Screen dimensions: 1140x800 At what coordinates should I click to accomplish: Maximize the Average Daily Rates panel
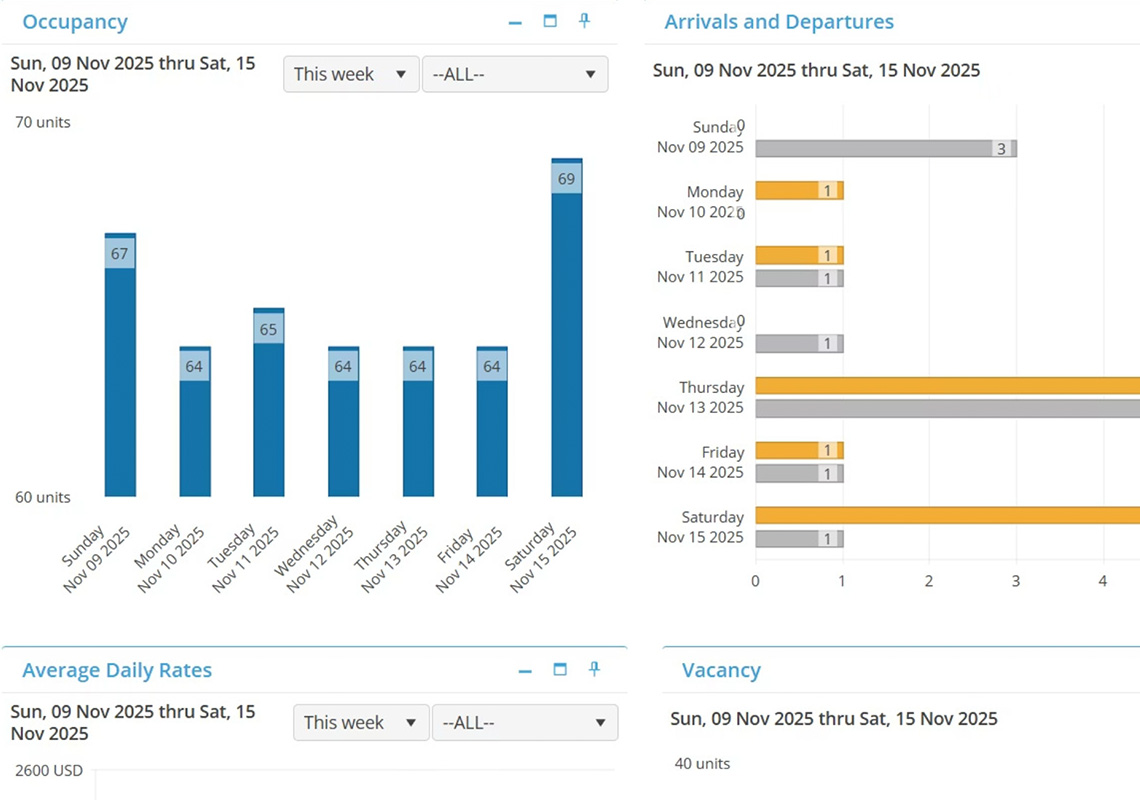pos(561,670)
